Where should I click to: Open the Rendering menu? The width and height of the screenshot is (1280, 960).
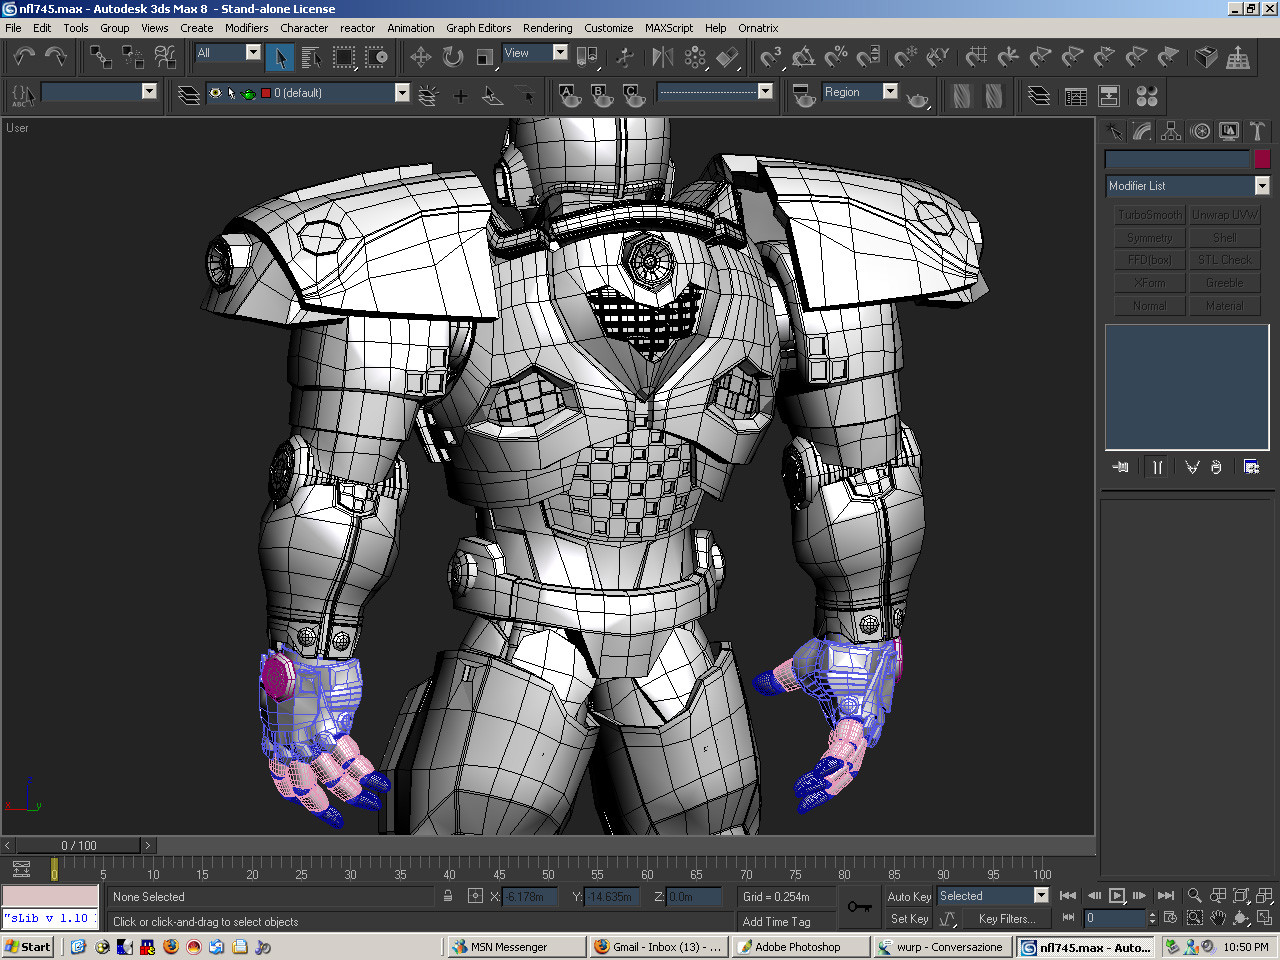click(x=547, y=28)
